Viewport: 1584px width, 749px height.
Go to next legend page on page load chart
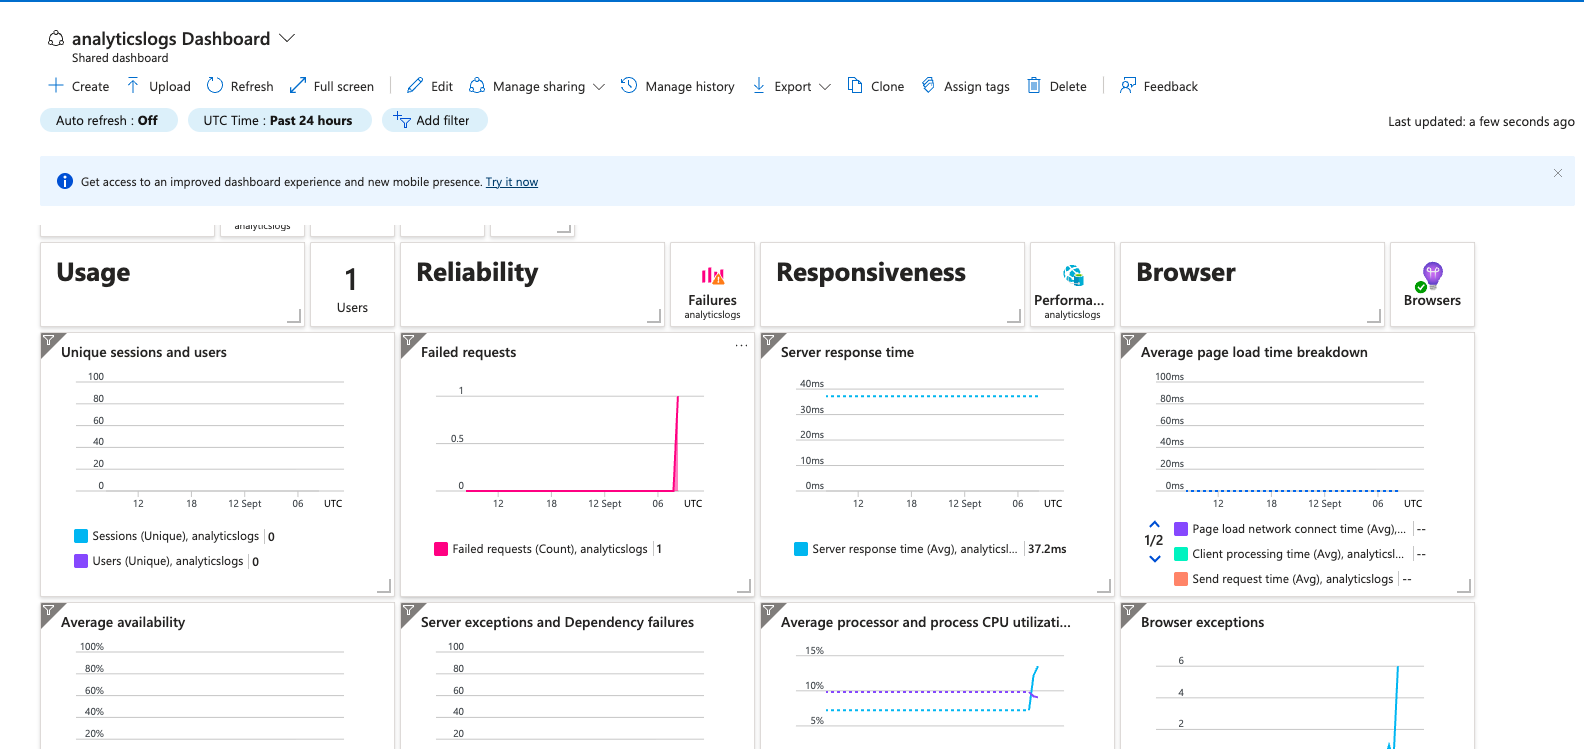[x=1154, y=559]
